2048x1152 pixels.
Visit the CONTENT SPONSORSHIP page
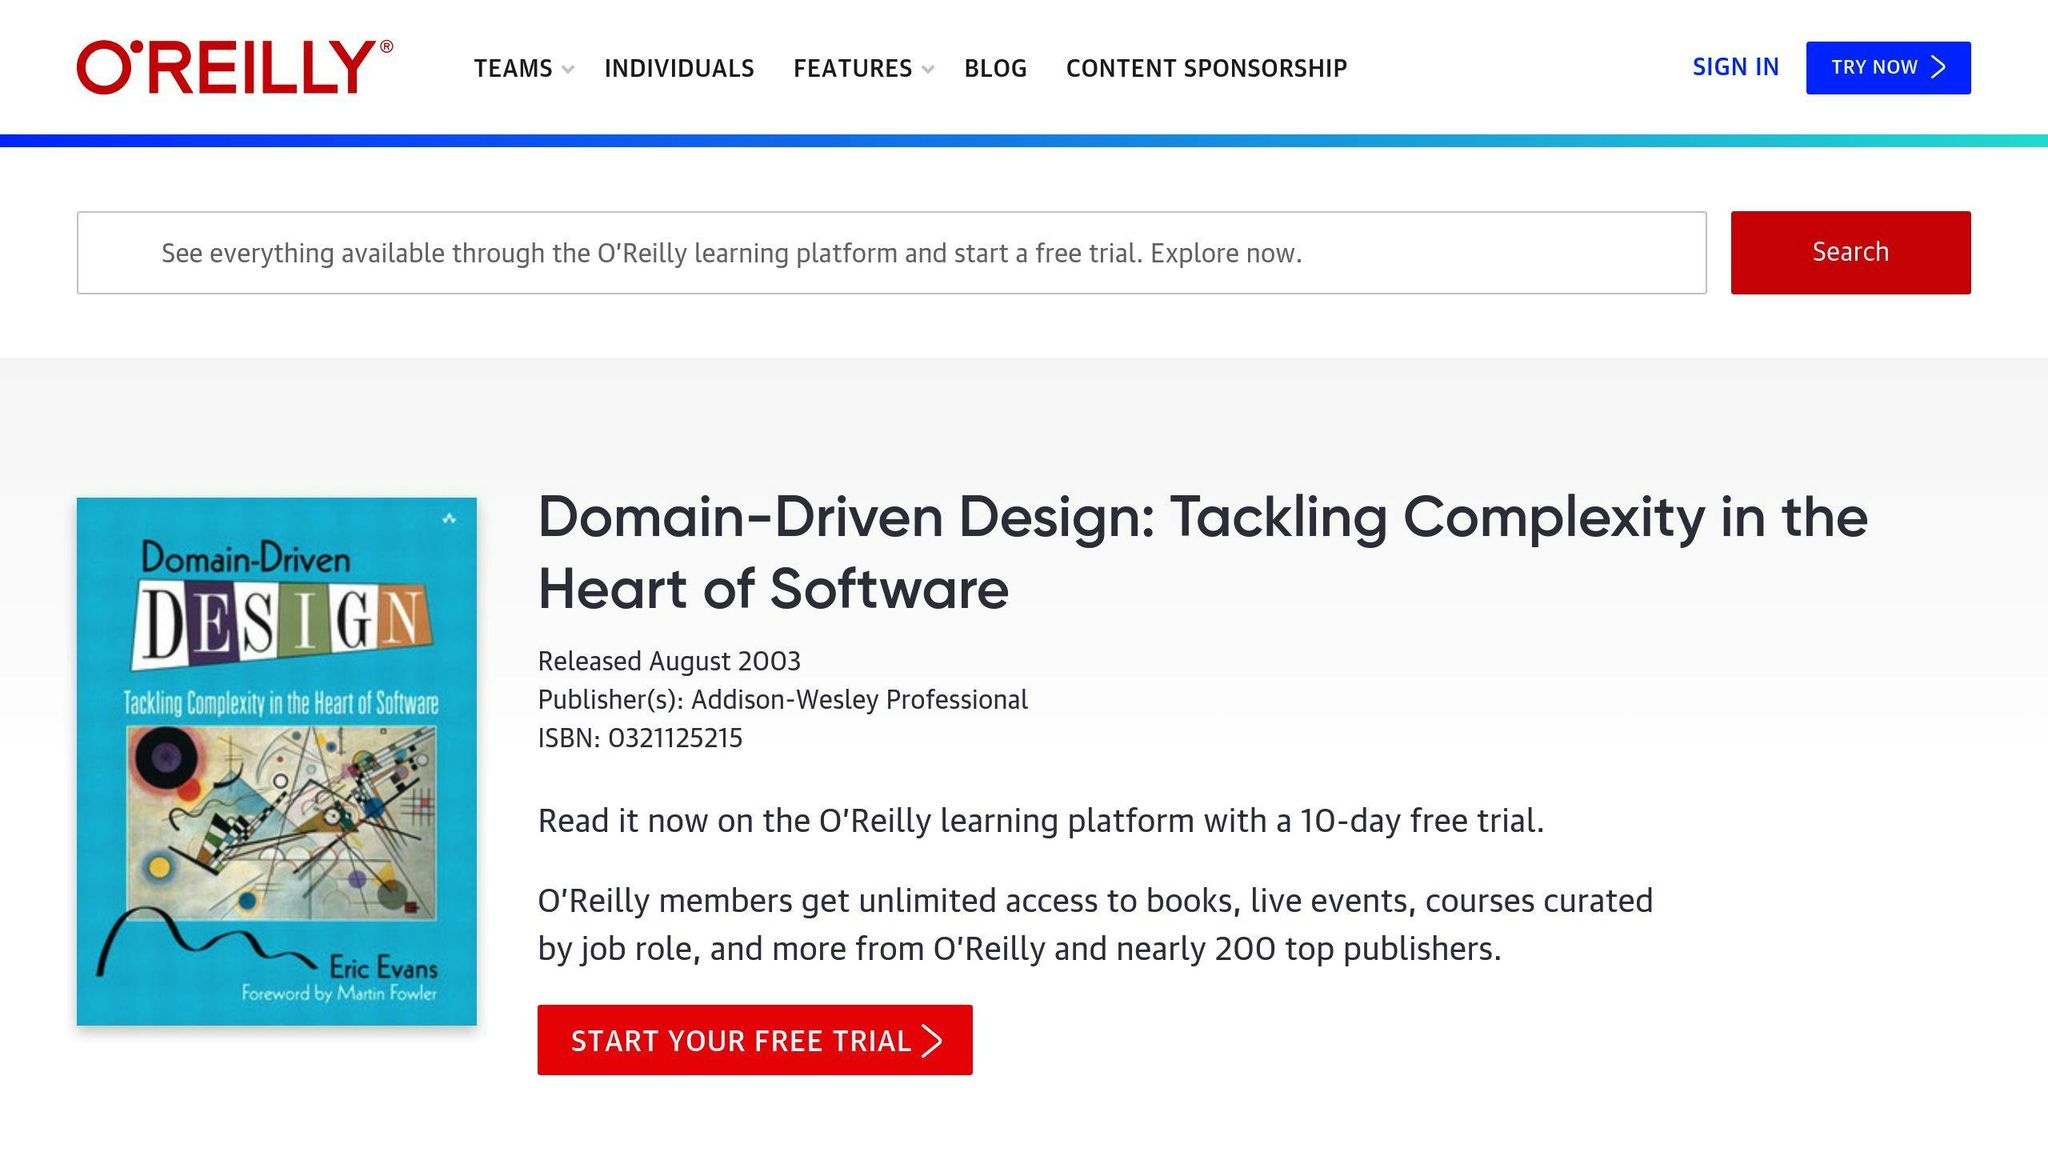pyautogui.click(x=1206, y=68)
